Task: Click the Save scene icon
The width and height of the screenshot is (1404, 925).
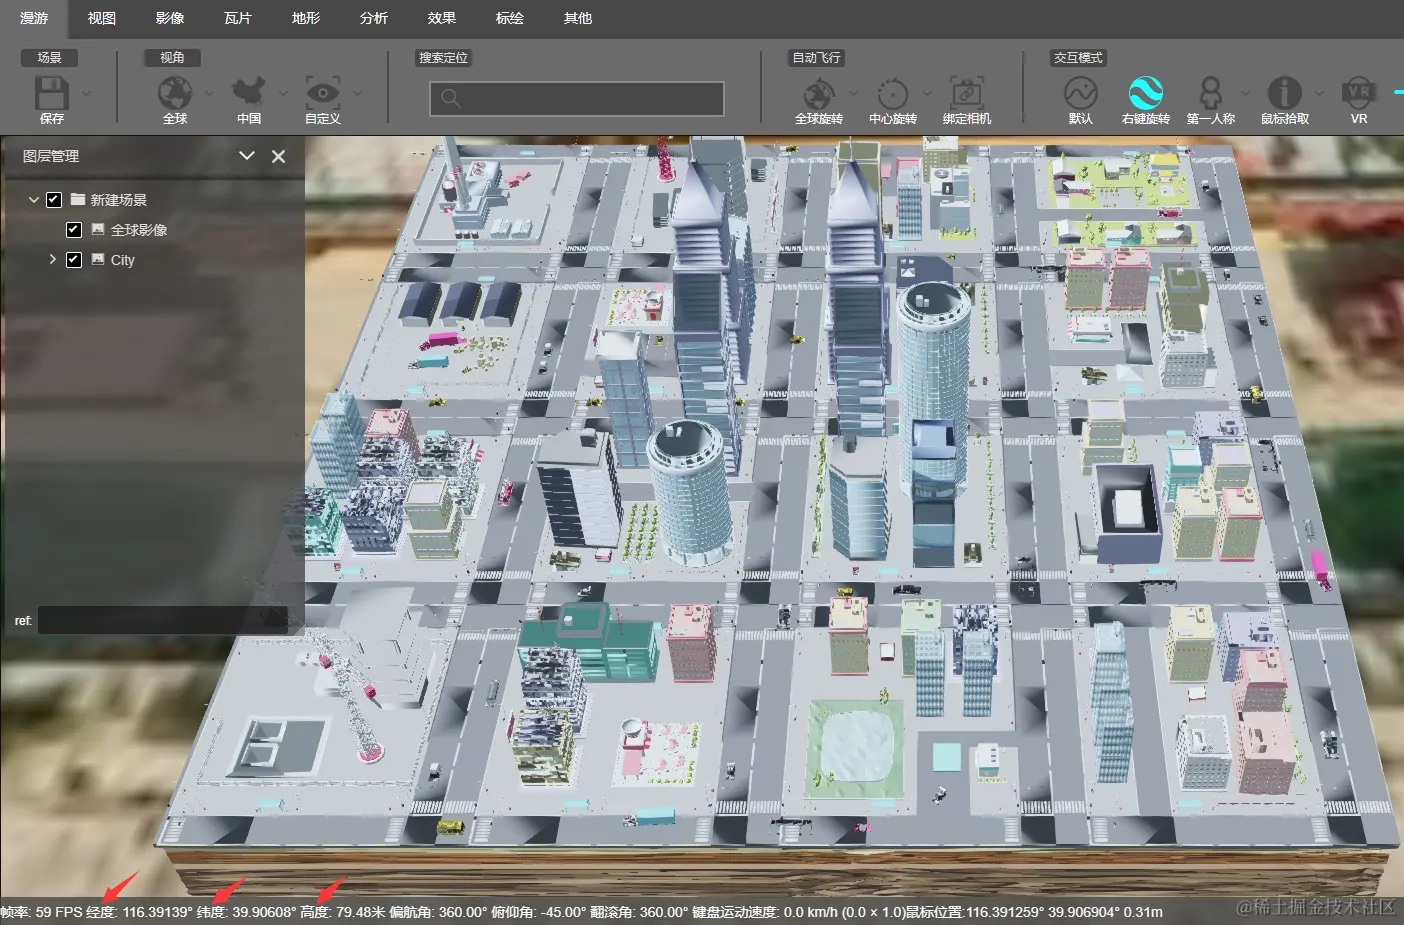Action: pyautogui.click(x=52, y=93)
